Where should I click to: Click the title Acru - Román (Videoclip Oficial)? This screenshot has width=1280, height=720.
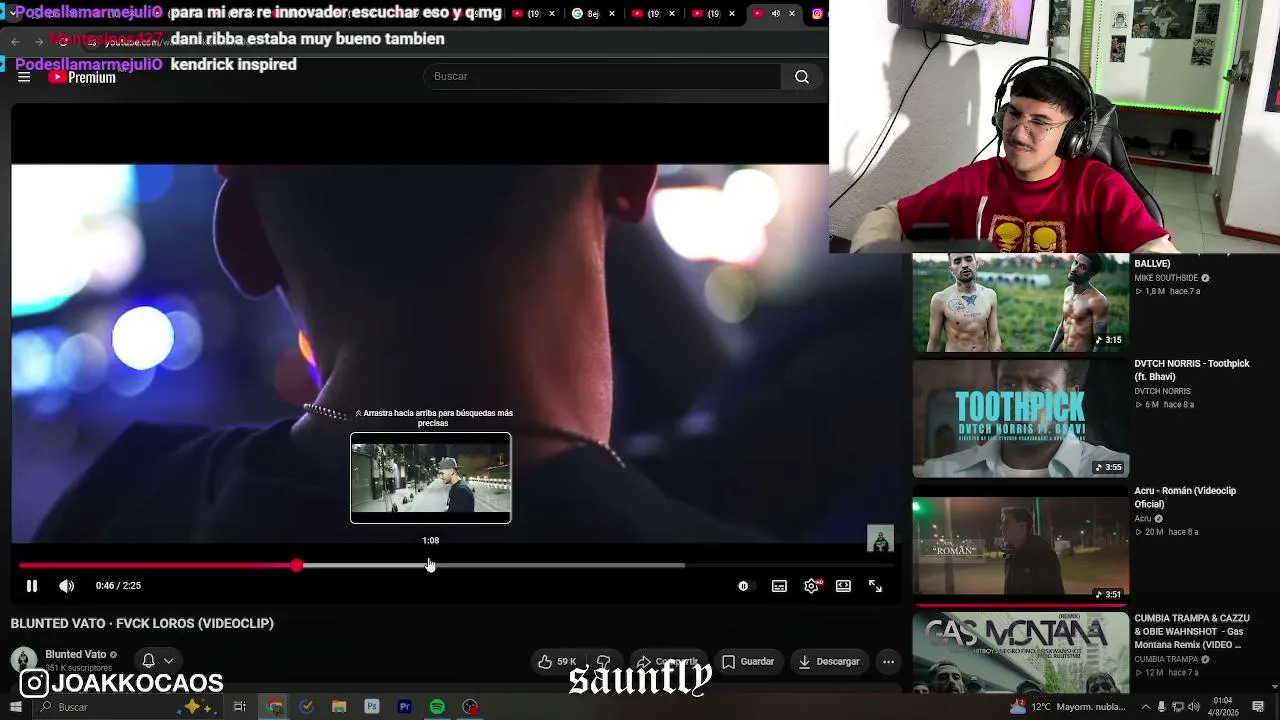pyautogui.click(x=1185, y=497)
